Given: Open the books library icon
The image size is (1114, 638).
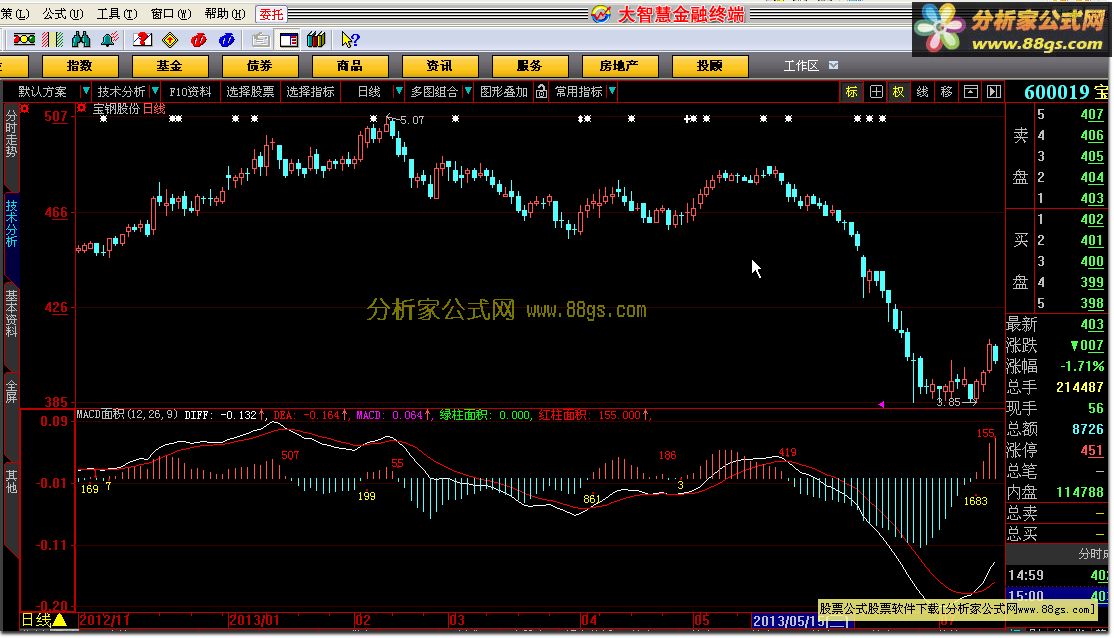Looking at the screenshot, I should coord(316,40).
